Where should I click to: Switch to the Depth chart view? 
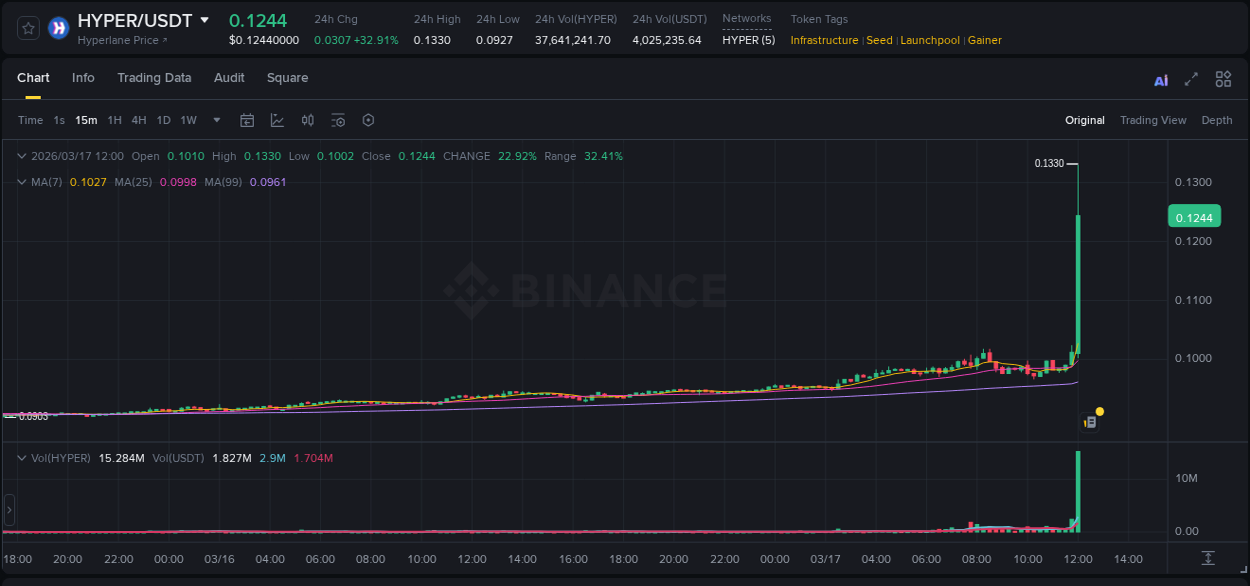coord(1217,120)
